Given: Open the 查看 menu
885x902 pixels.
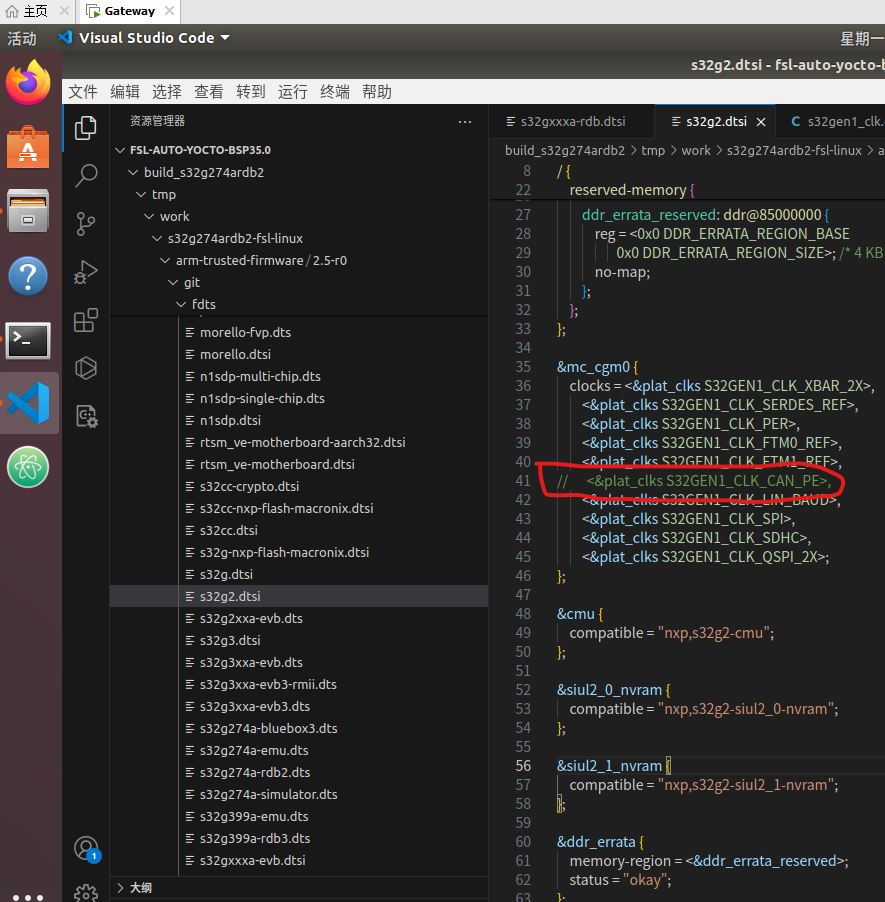Looking at the screenshot, I should click(x=209, y=91).
